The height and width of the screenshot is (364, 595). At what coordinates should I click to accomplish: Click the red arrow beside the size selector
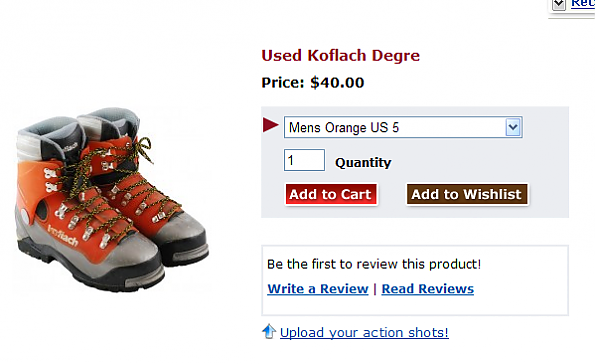click(271, 125)
